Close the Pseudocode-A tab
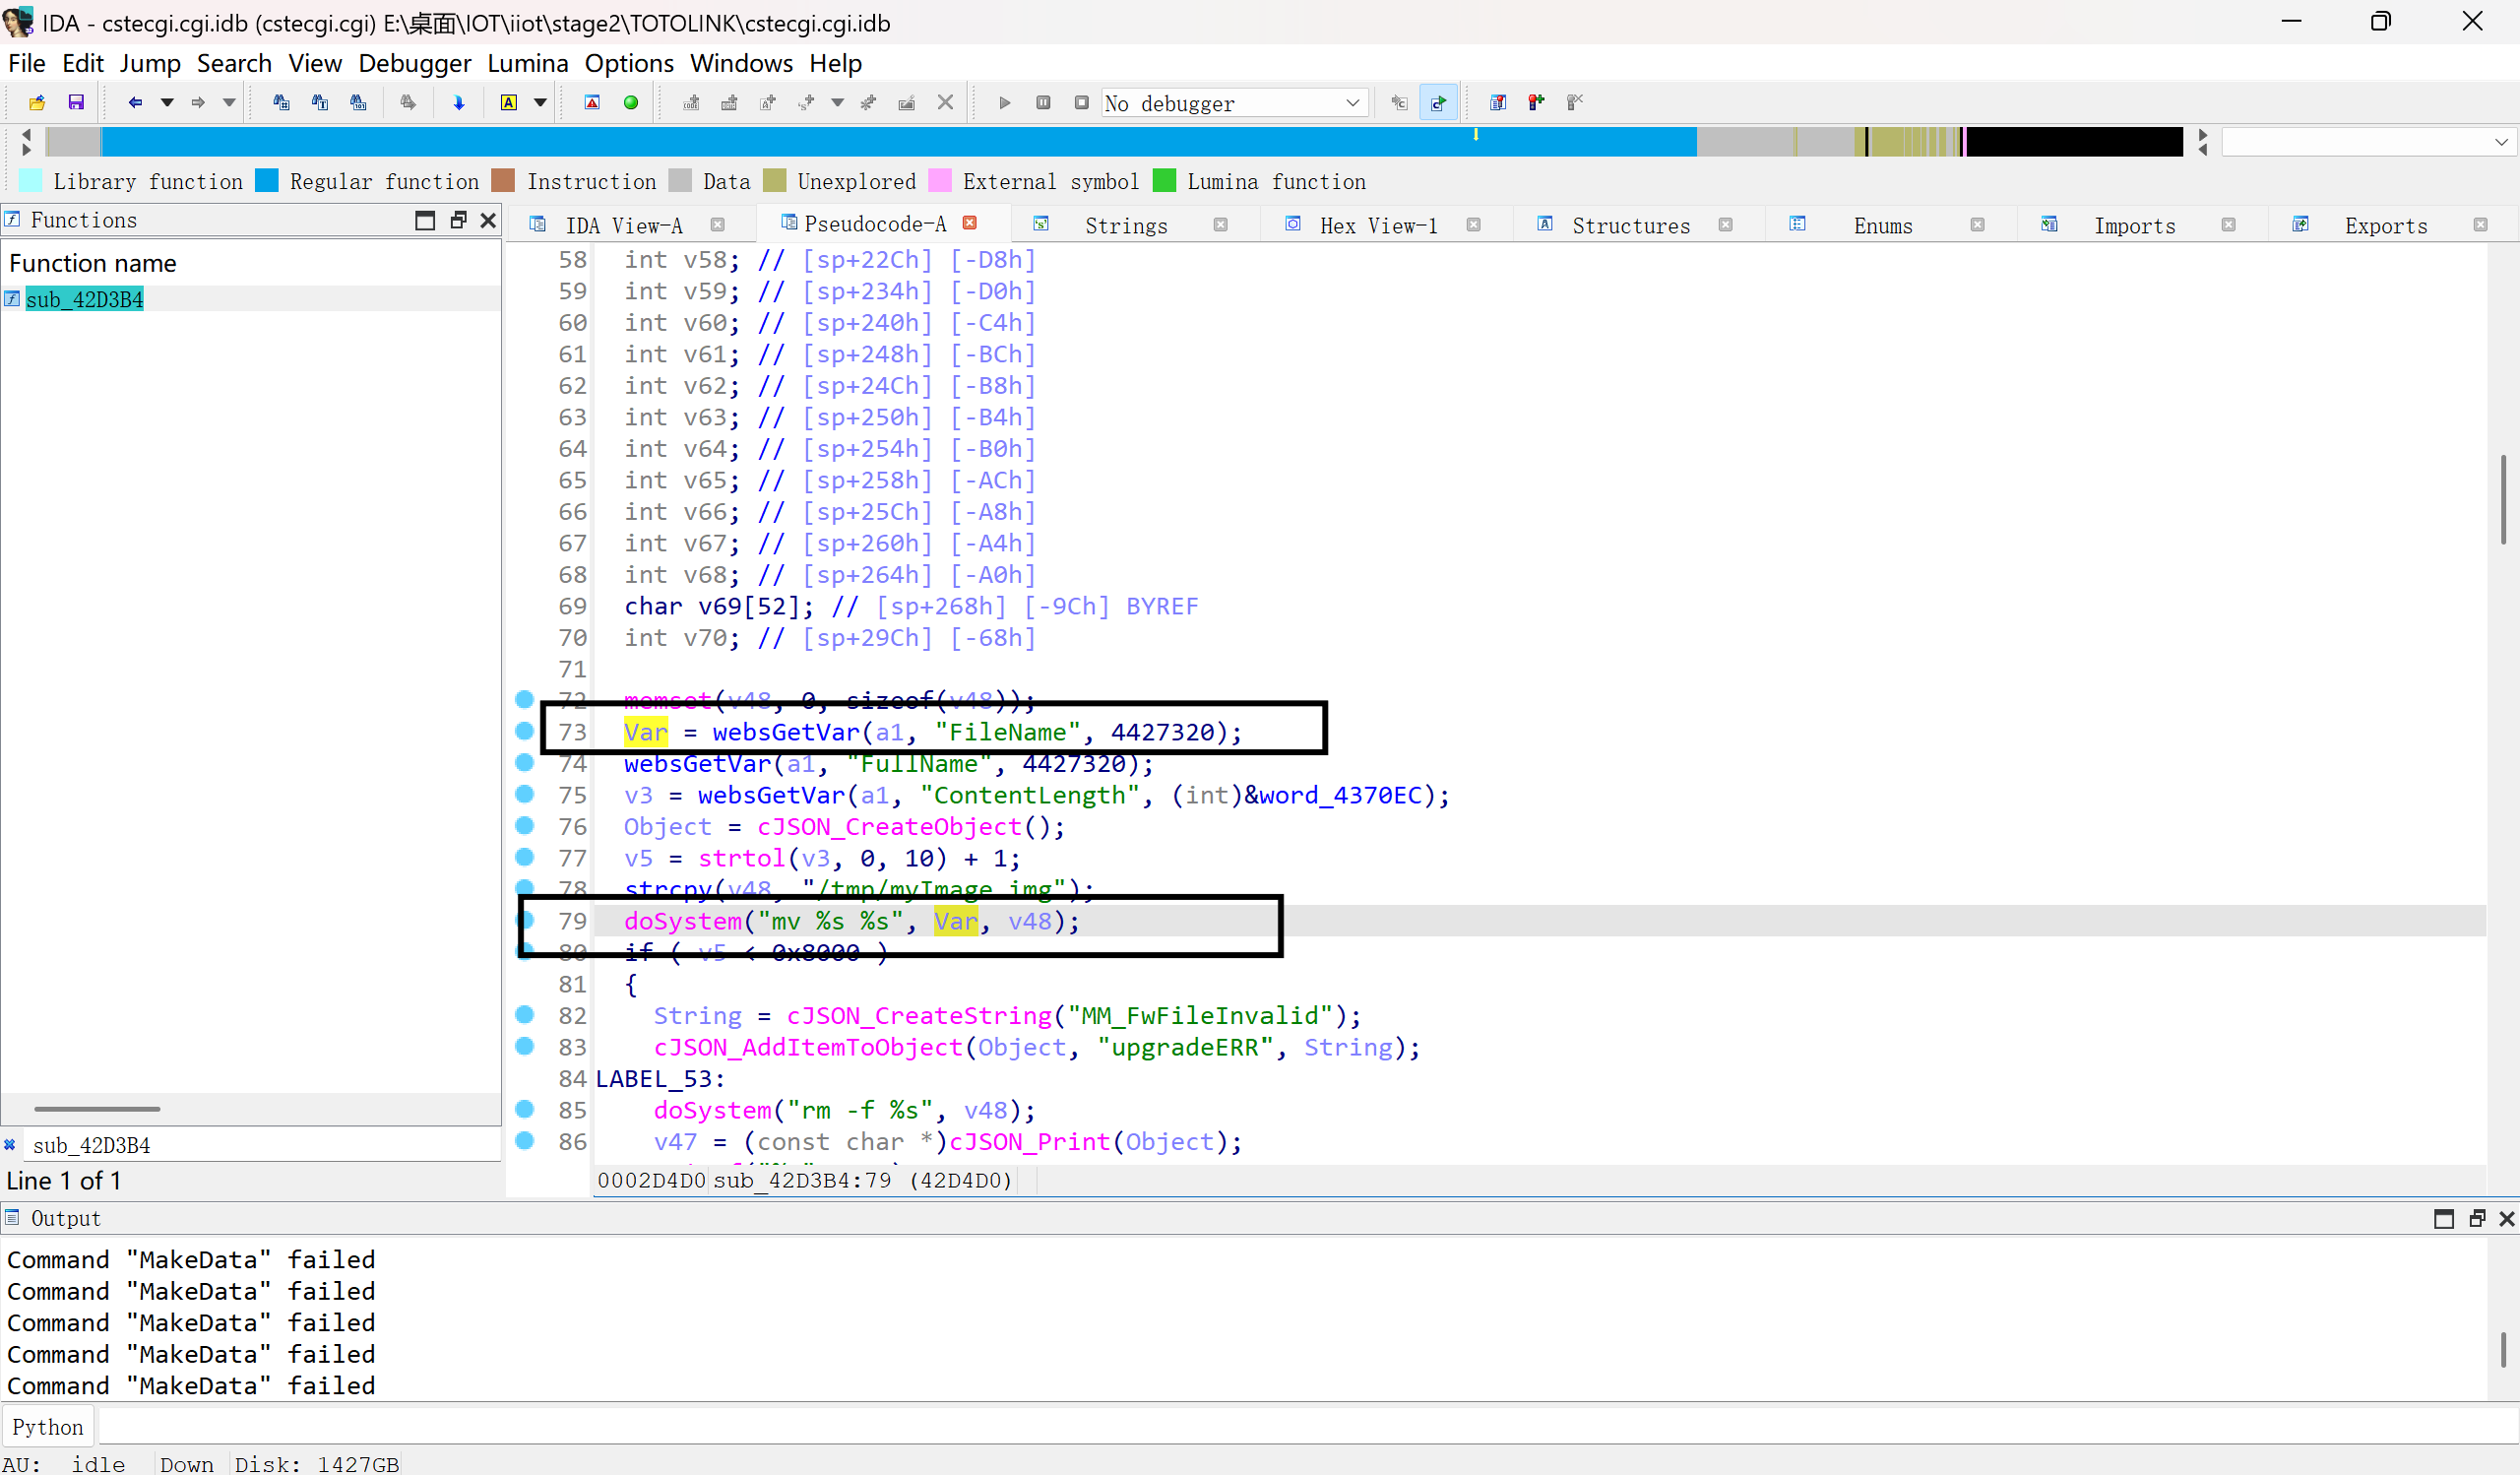The image size is (2520, 1475). [969, 223]
